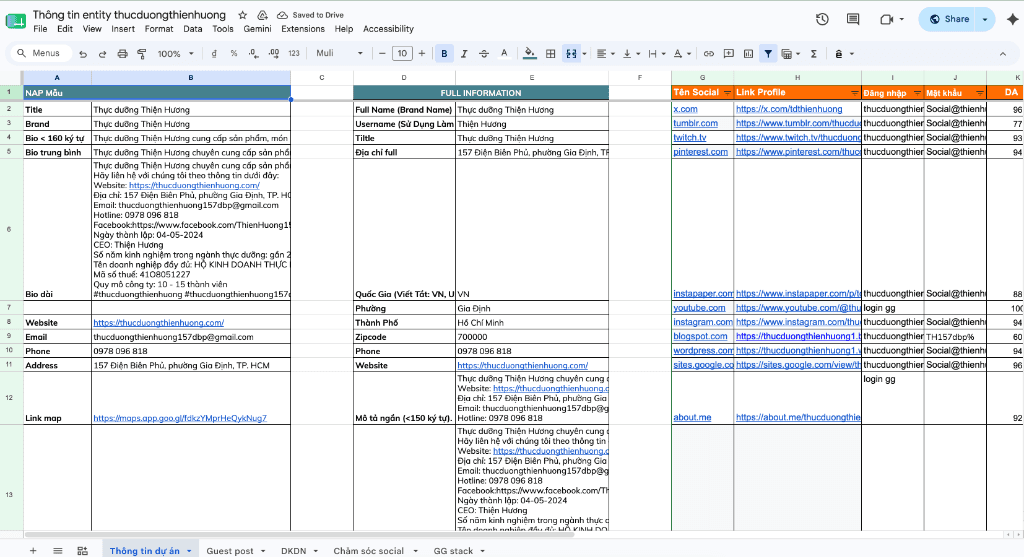Toggle bold formatting

tap(444, 54)
